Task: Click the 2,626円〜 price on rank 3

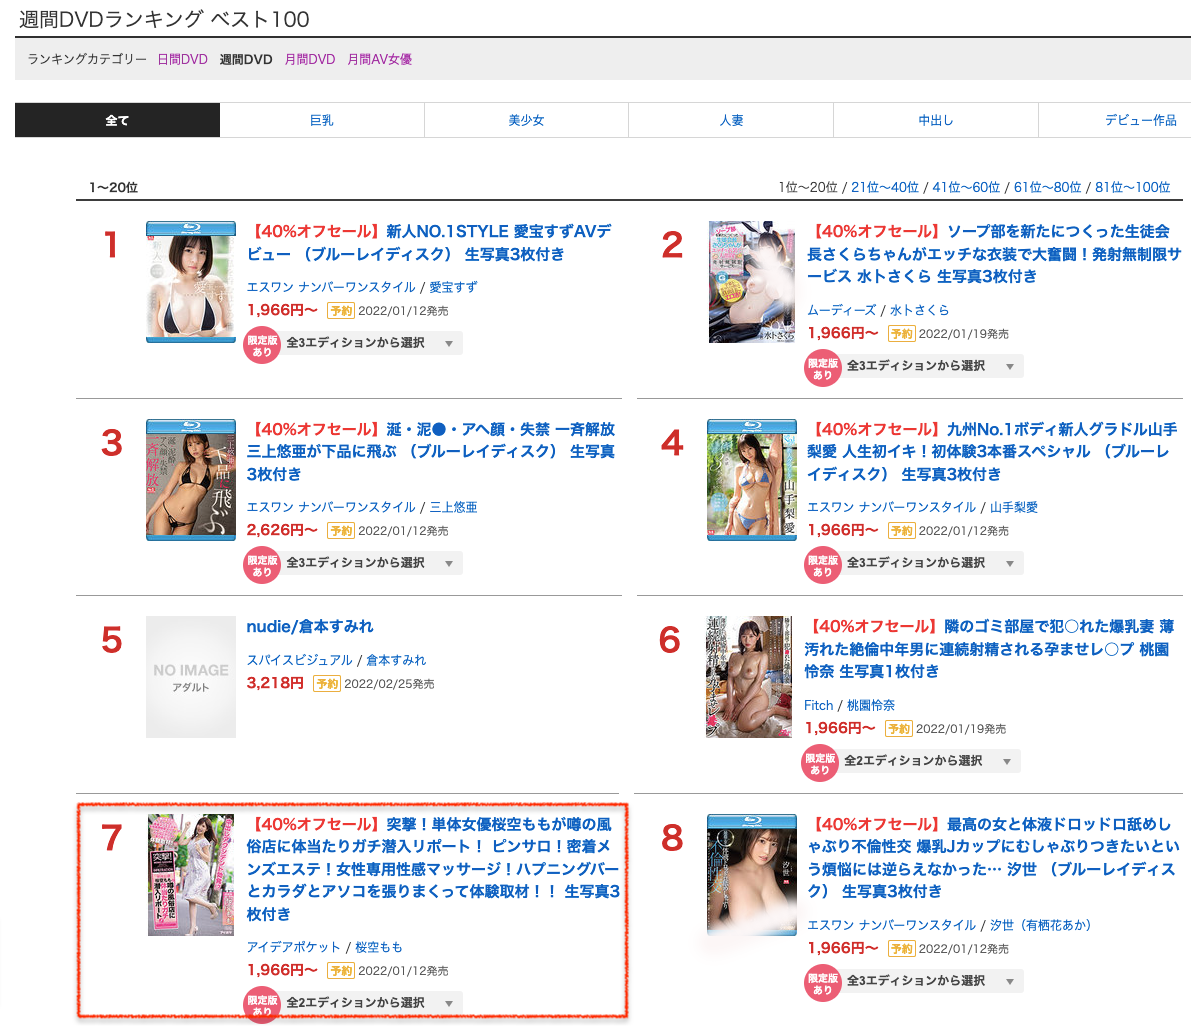Action: pos(282,530)
